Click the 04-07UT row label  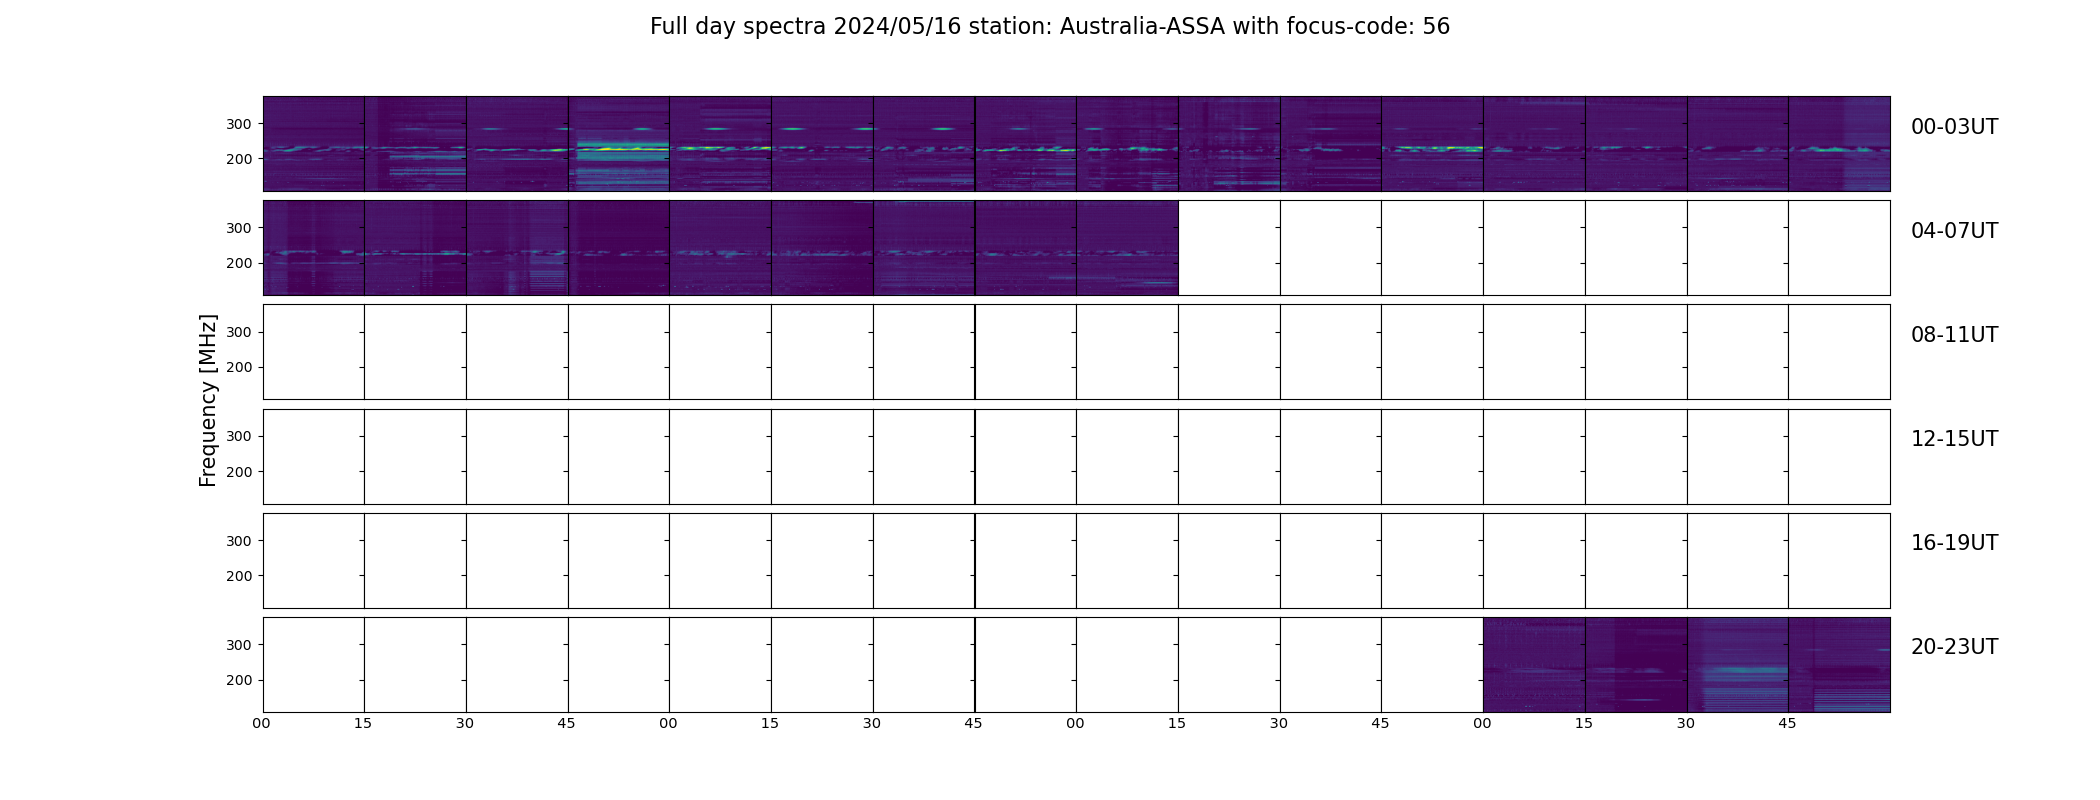click(1954, 231)
